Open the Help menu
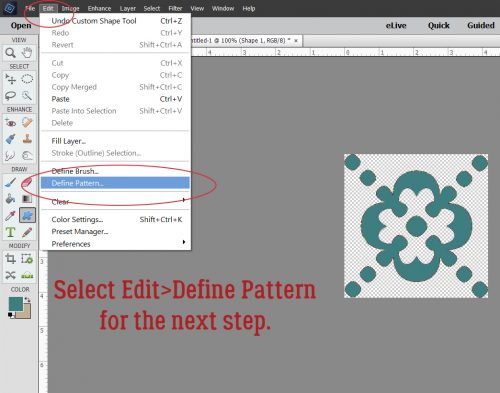The height and width of the screenshot is (393, 500). (x=249, y=8)
